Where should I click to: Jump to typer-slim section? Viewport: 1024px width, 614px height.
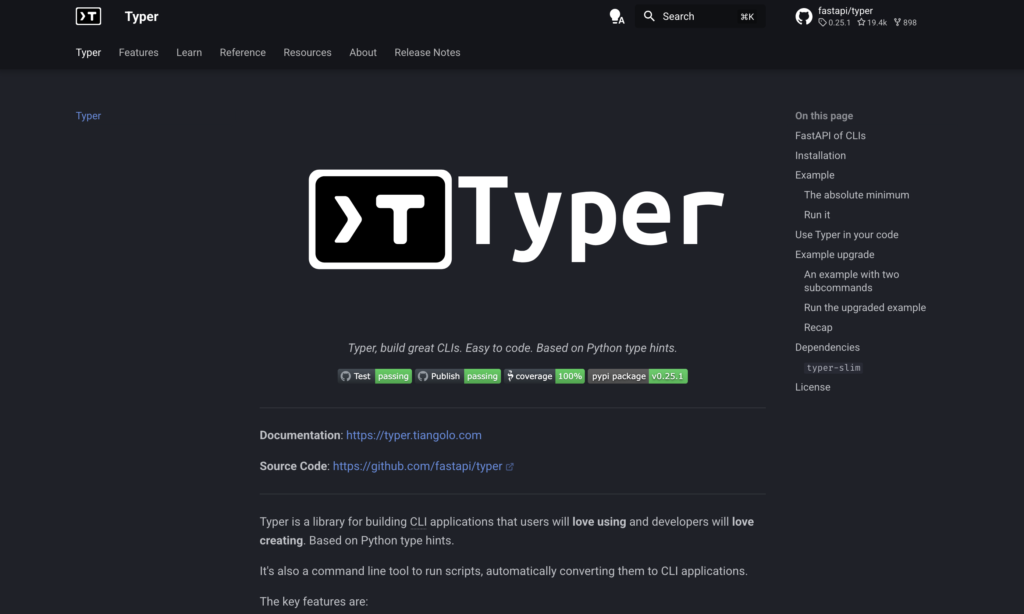click(x=833, y=368)
